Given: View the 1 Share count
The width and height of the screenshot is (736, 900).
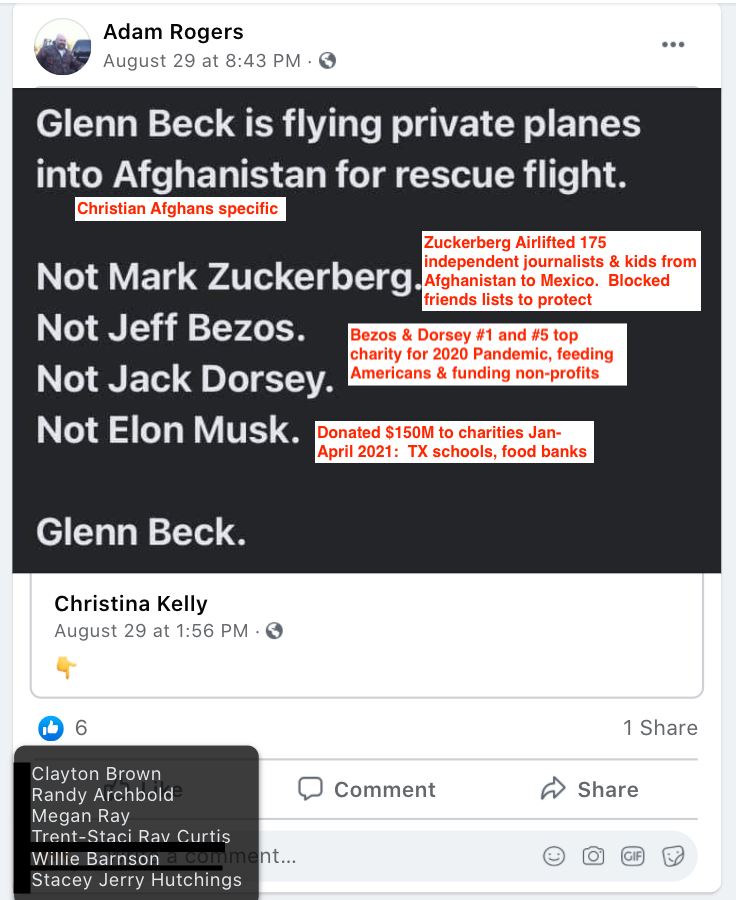Looking at the screenshot, I should click(x=660, y=728).
